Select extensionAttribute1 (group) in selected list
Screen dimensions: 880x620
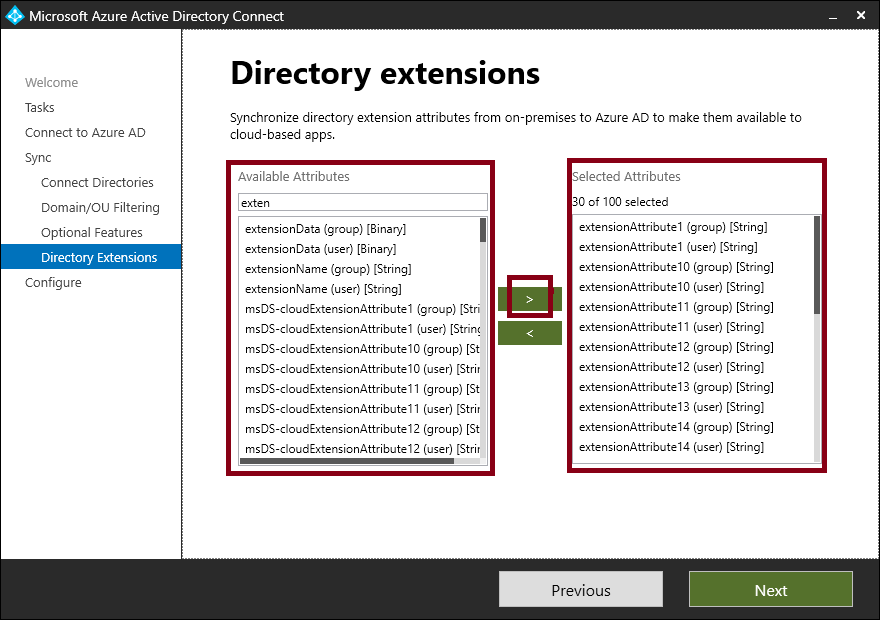[673, 227]
